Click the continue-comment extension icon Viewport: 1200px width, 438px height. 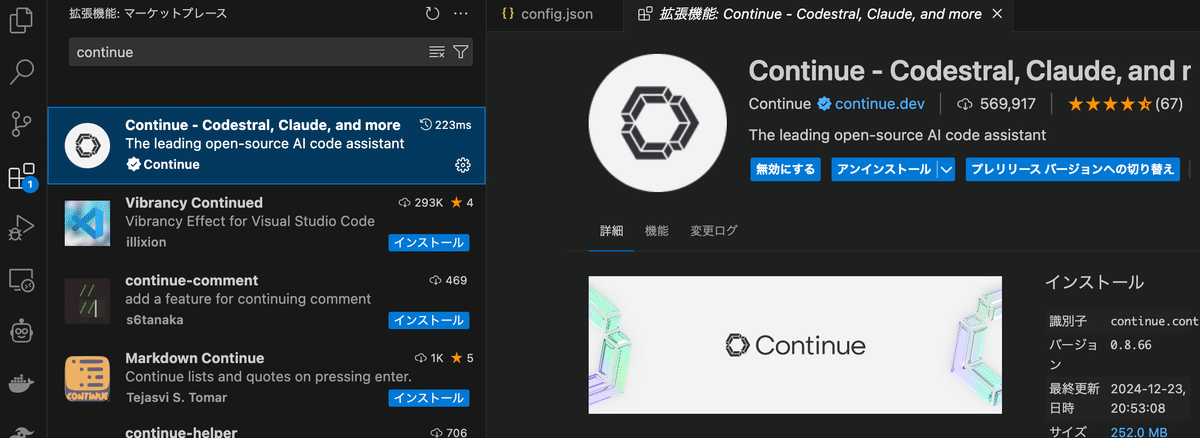coord(87,301)
